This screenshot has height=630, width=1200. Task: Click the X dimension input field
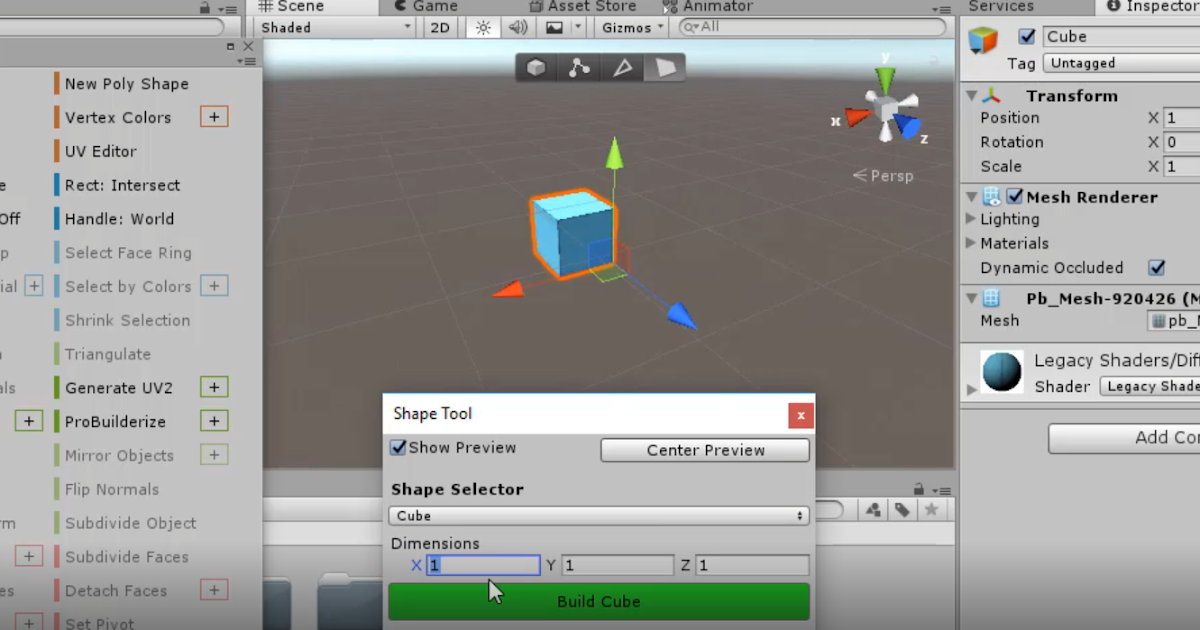coord(483,565)
